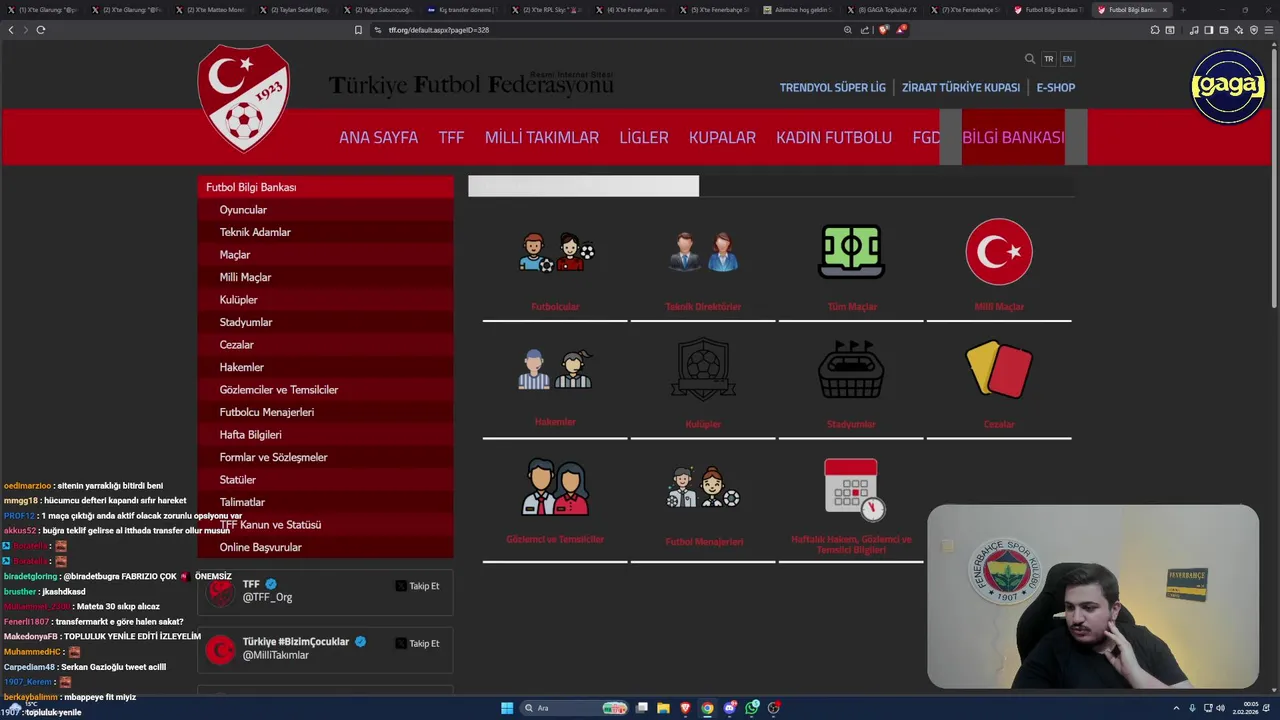Close the active Futbol Bilgi Bankası tab
Viewport: 1280px width, 720px height.
tap(1164, 10)
